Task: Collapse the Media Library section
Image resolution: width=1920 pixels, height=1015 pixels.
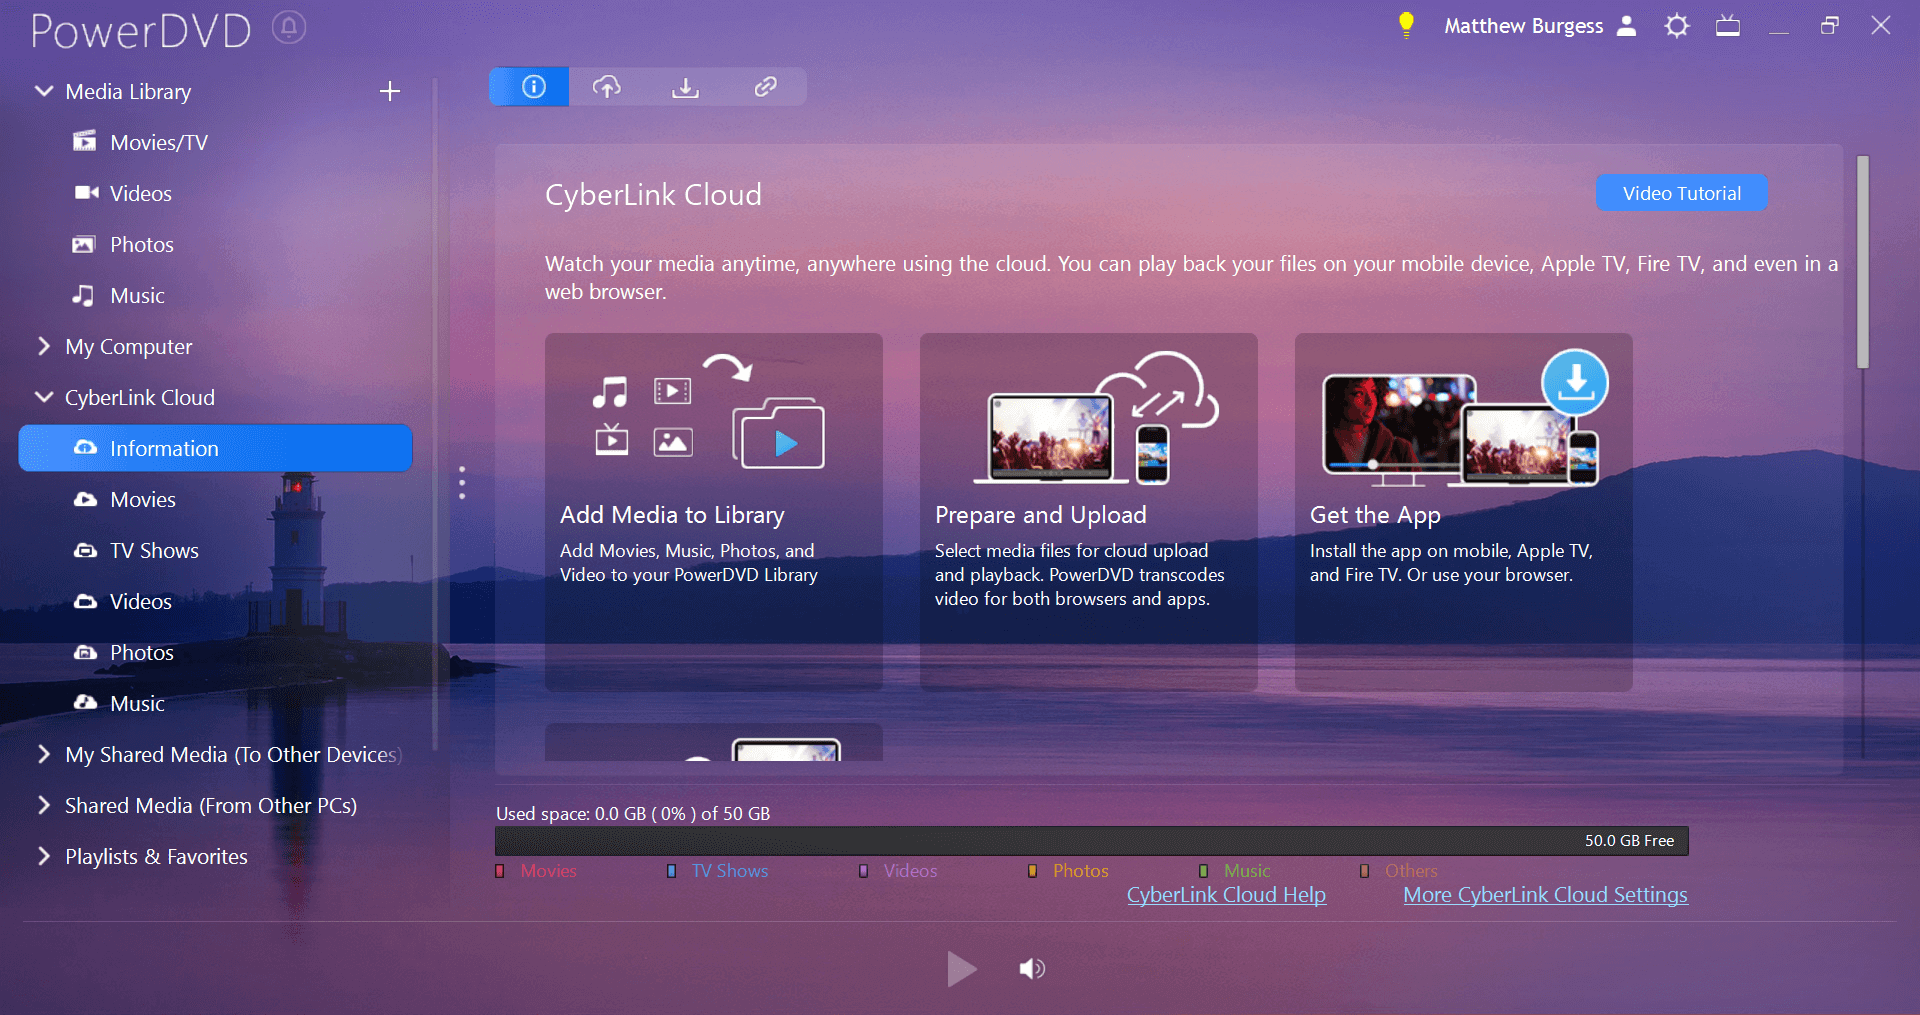Action: click(x=44, y=91)
